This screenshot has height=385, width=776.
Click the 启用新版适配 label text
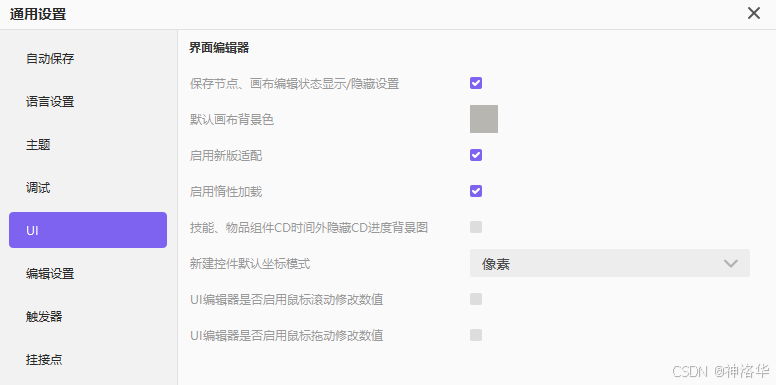(226, 156)
